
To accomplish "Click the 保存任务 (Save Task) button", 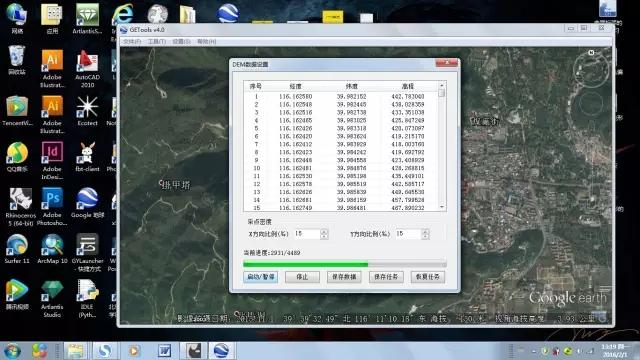I will [386, 277].
